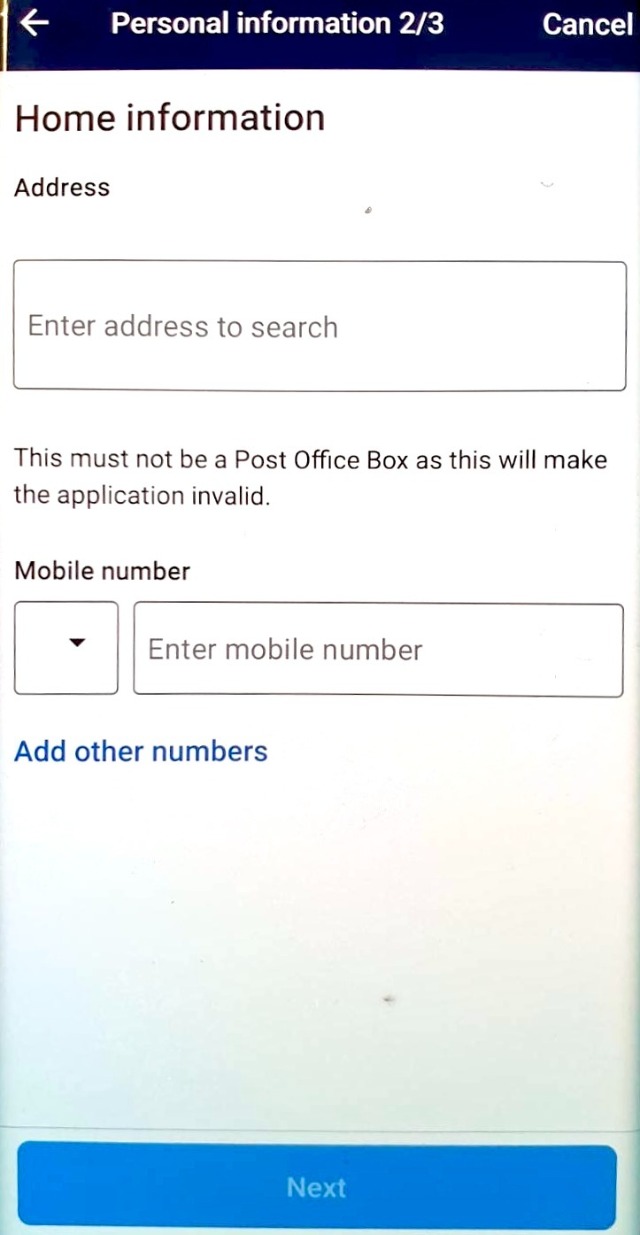Click the Add other numbers link
640x1235 pixels.
(141, 751)
